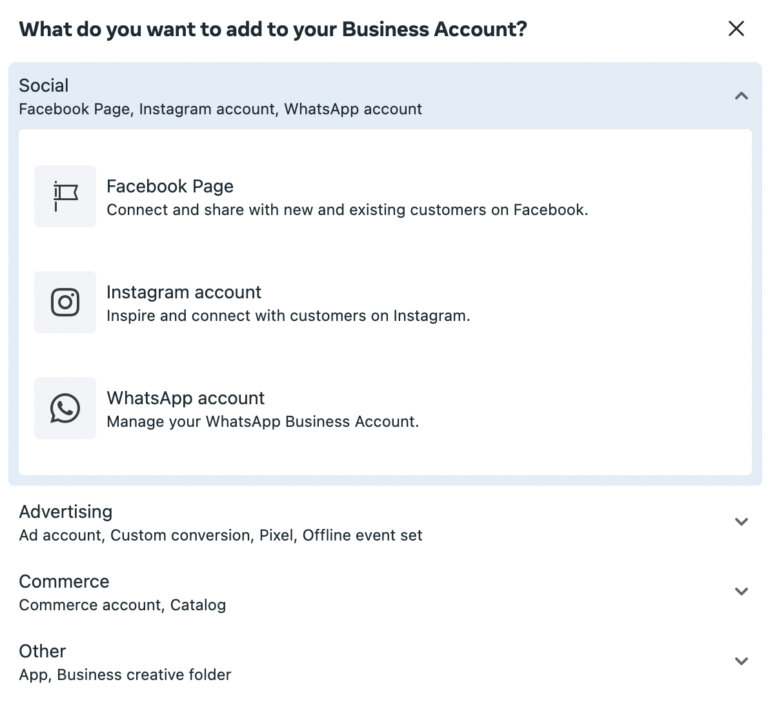
Task: Open the Commerce category heading
Action: 64,581
